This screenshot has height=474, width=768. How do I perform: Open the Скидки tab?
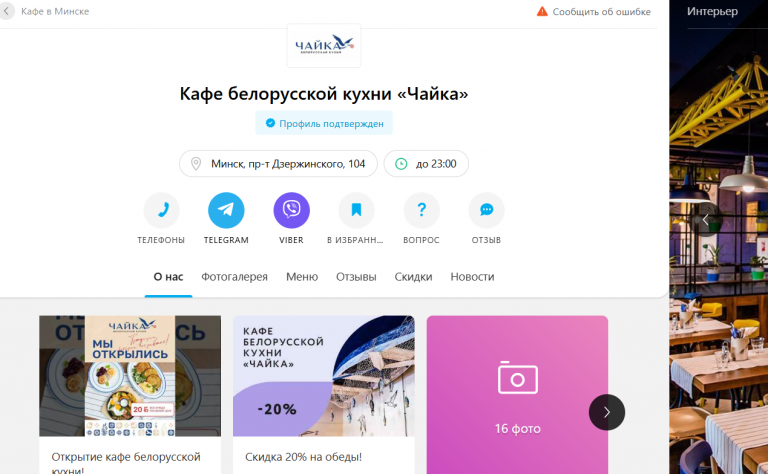tap(413, 277)
